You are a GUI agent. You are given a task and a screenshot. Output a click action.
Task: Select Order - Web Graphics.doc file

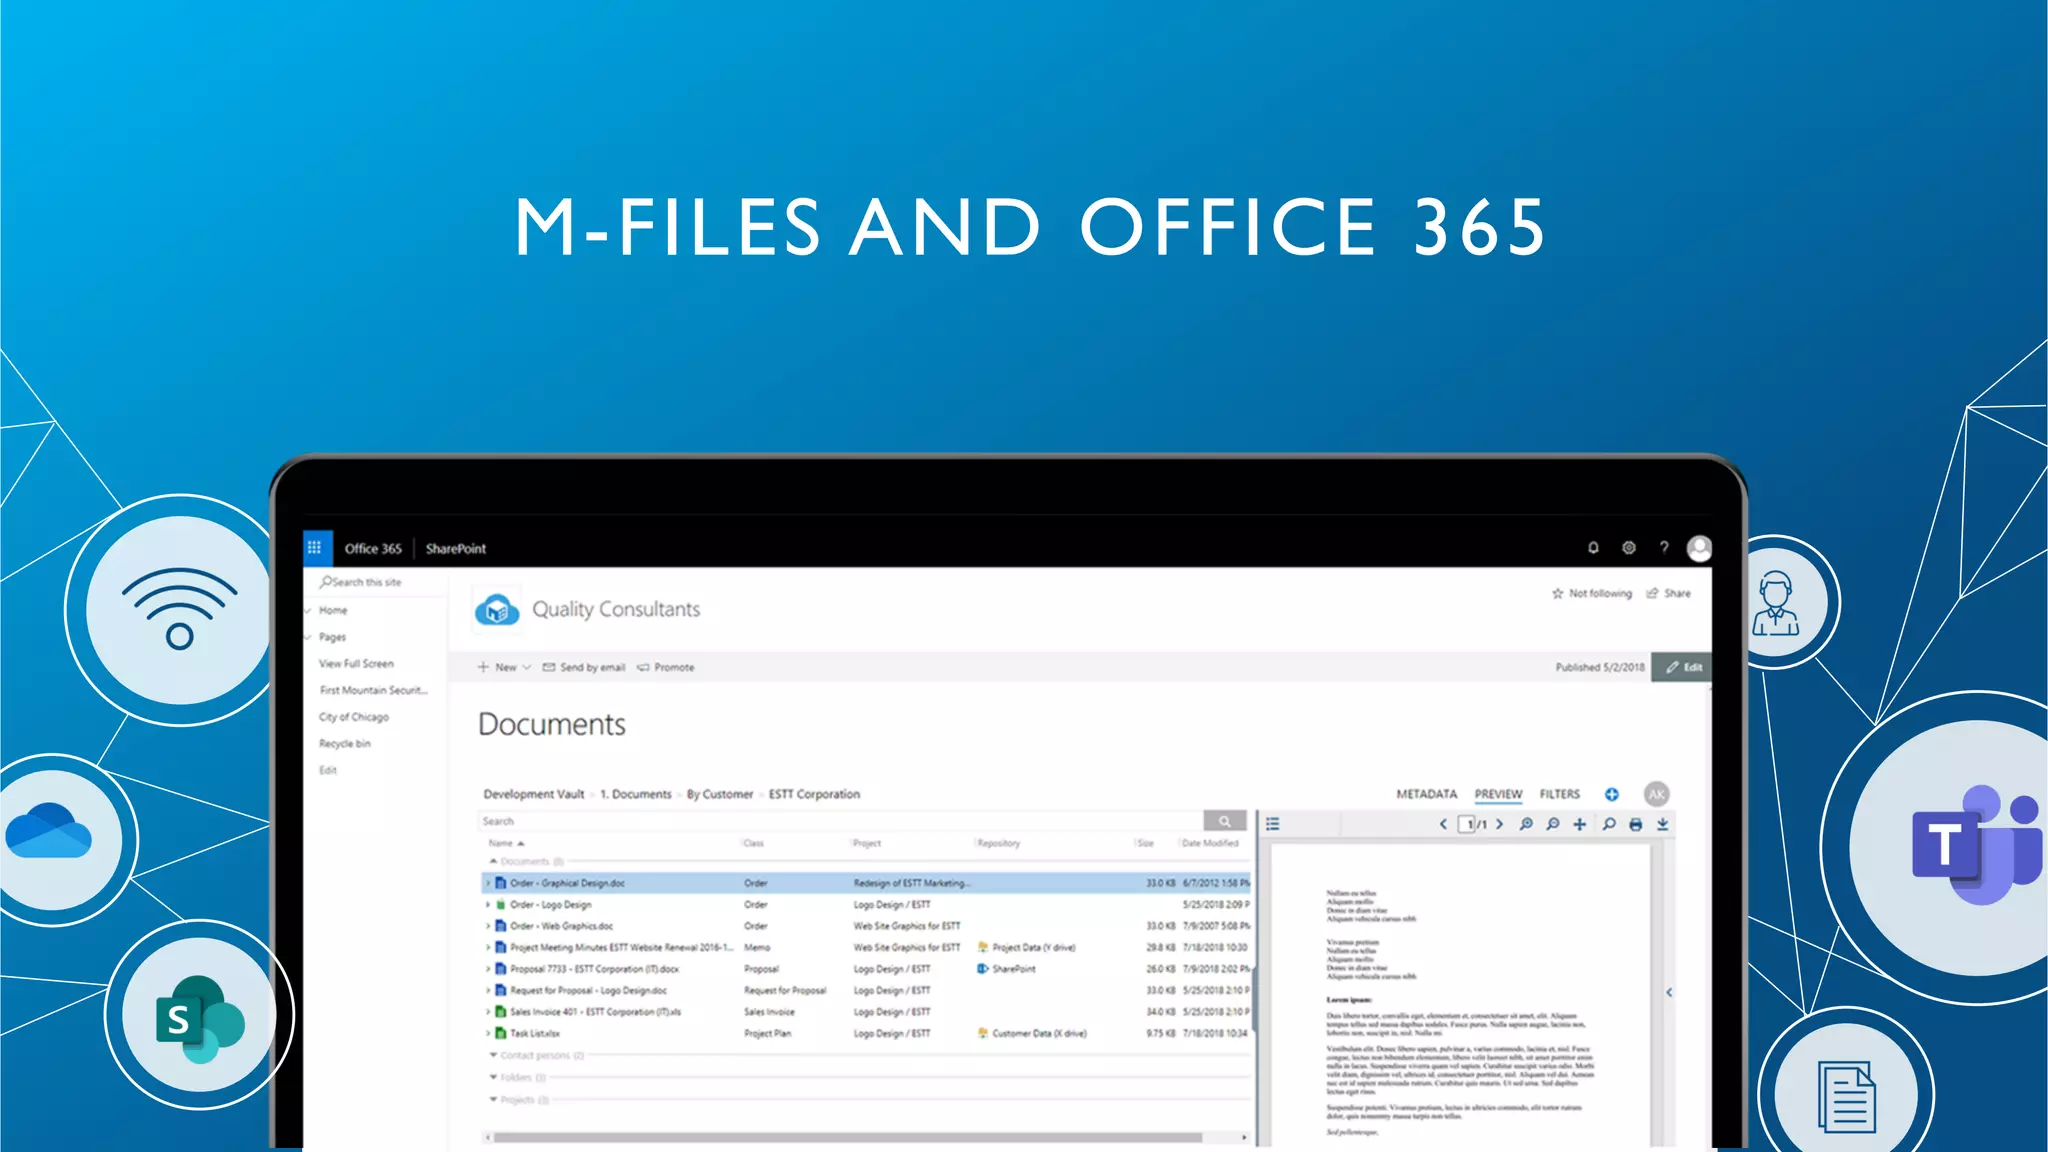click(561, 926)
